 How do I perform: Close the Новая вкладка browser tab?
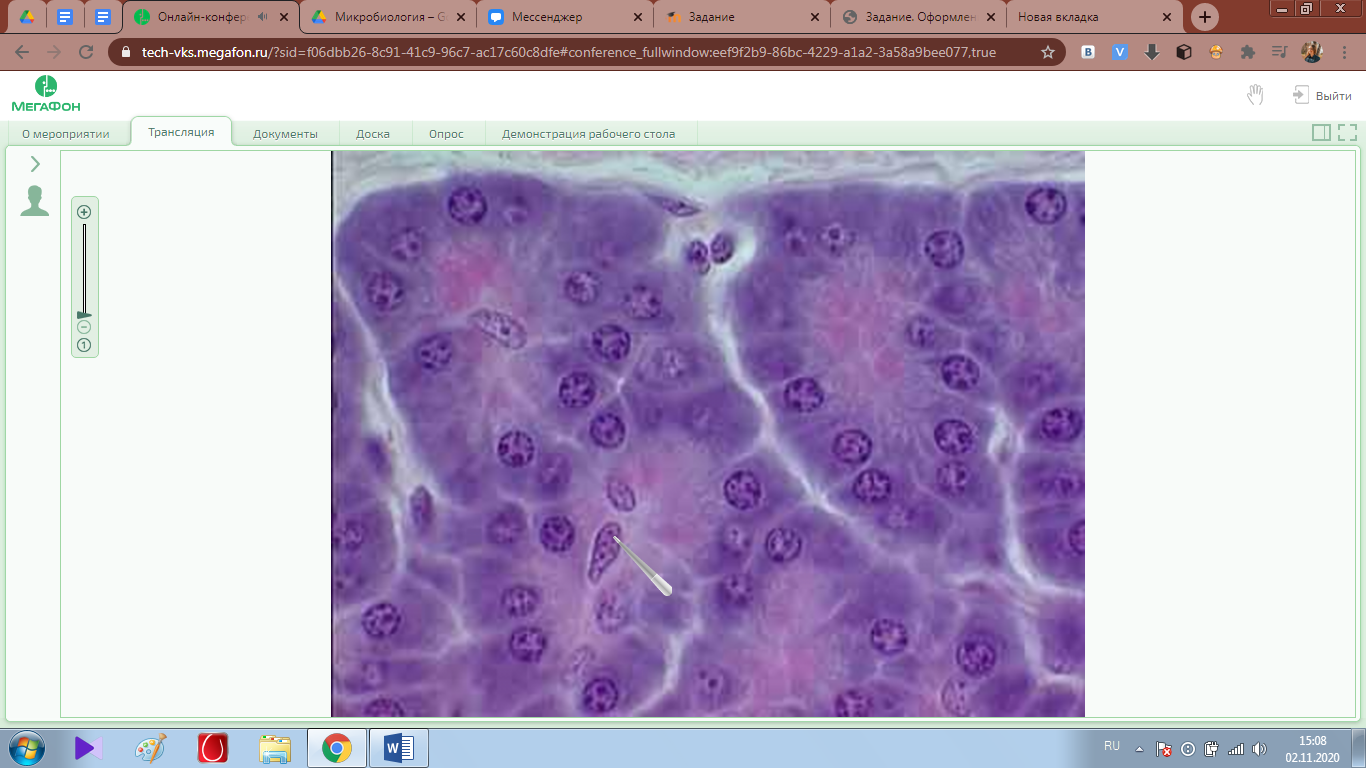click(x=1166, y=17)
